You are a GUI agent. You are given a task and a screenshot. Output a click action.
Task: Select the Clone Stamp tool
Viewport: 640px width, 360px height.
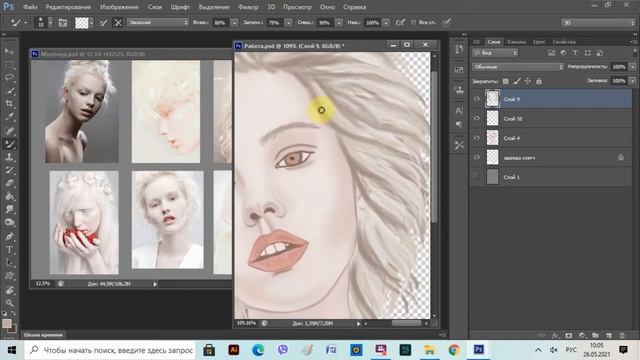9,157
